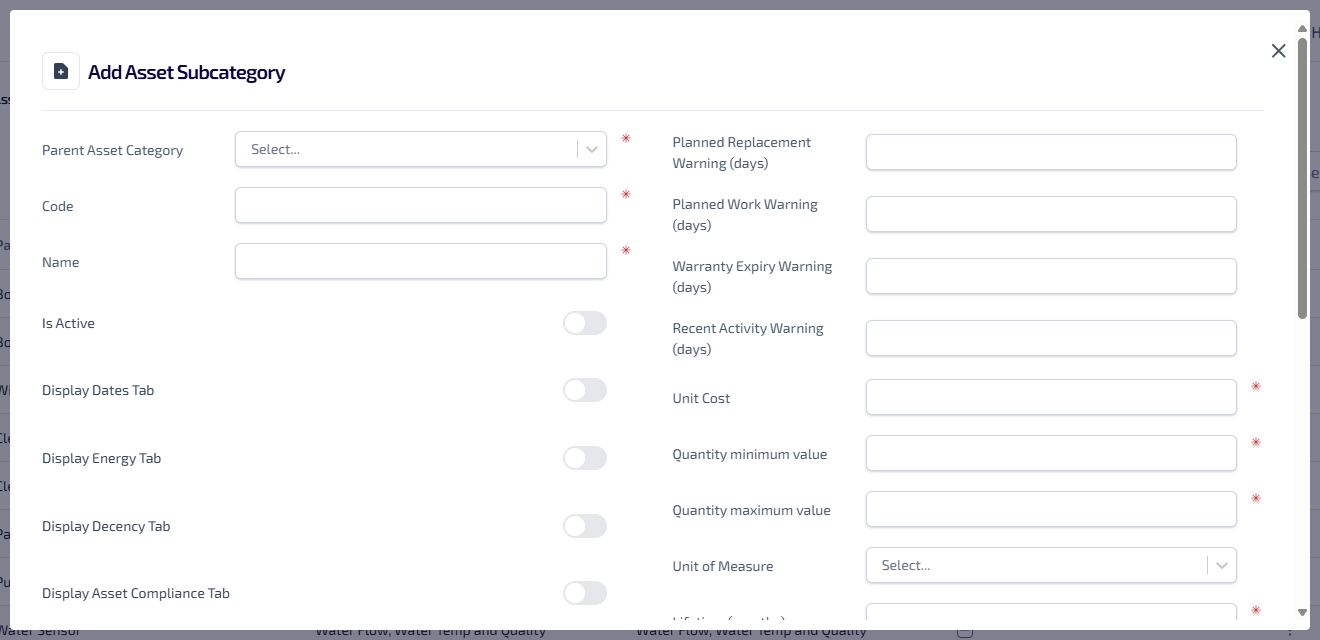Toggle the Is Active switch

(584, 323)
